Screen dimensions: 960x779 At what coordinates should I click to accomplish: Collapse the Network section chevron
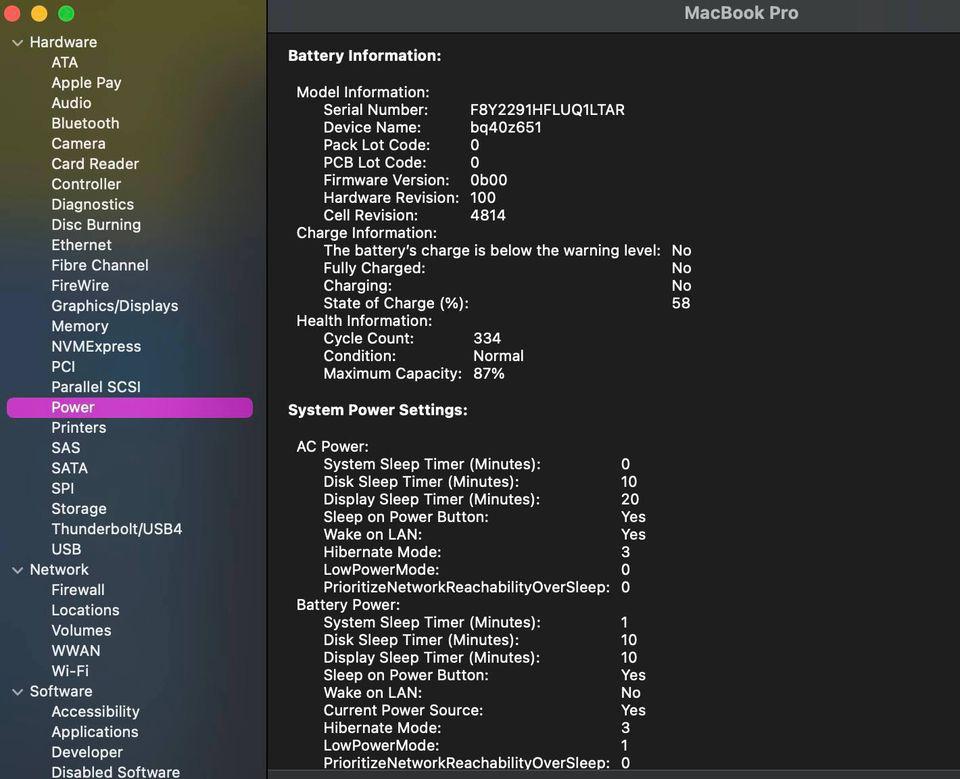[17, 570]
